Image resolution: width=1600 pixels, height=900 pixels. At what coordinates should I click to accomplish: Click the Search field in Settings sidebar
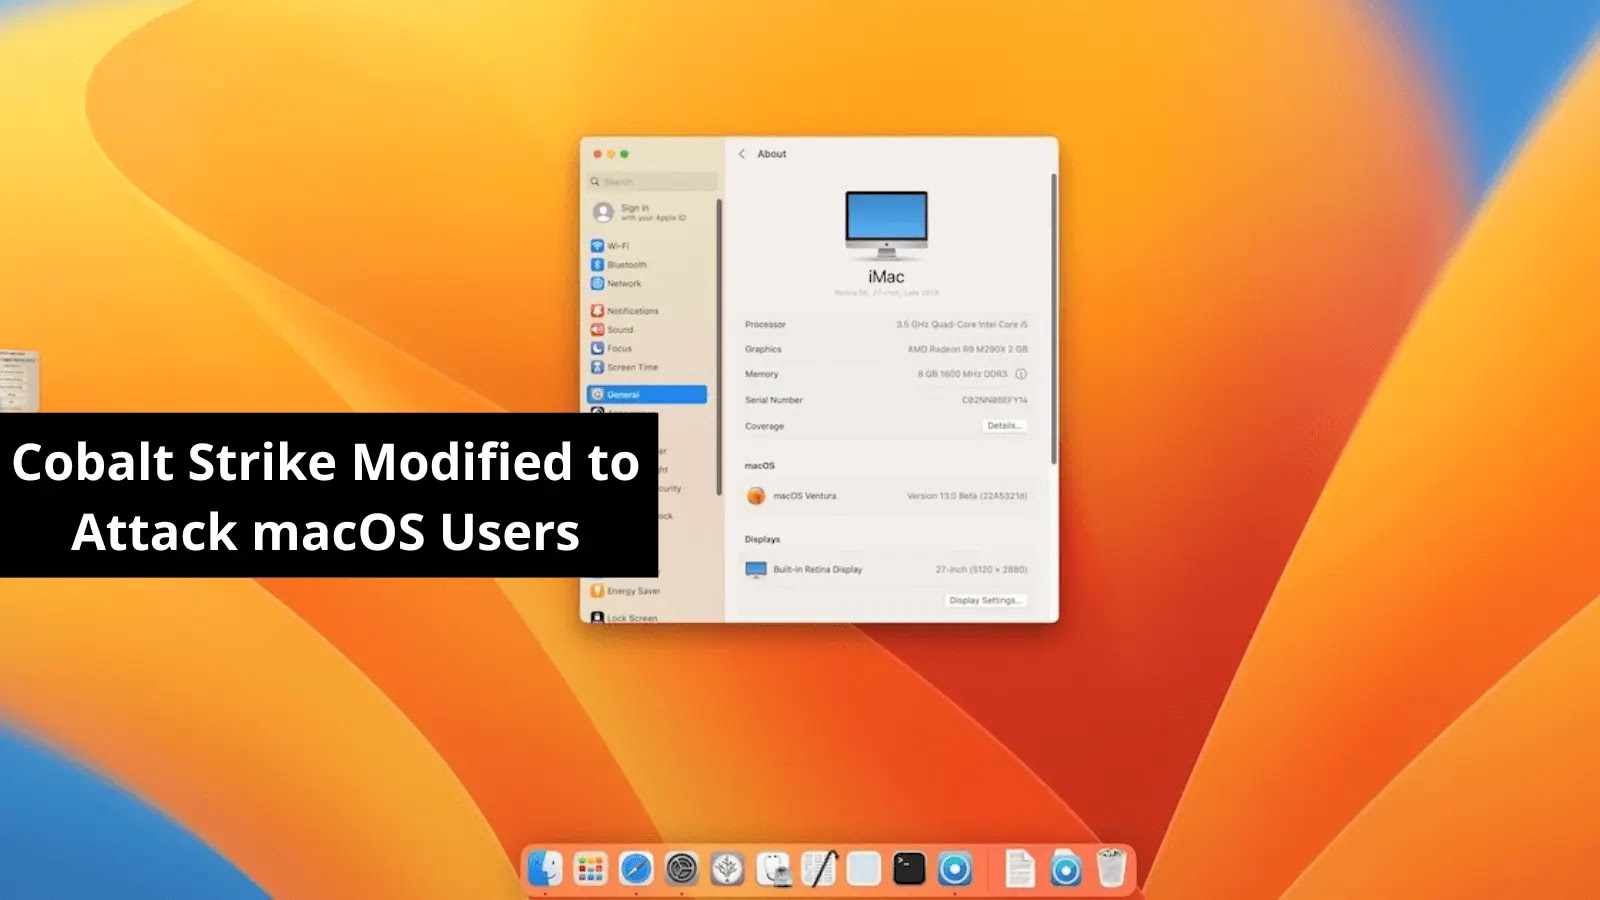(x=652, y=182)
